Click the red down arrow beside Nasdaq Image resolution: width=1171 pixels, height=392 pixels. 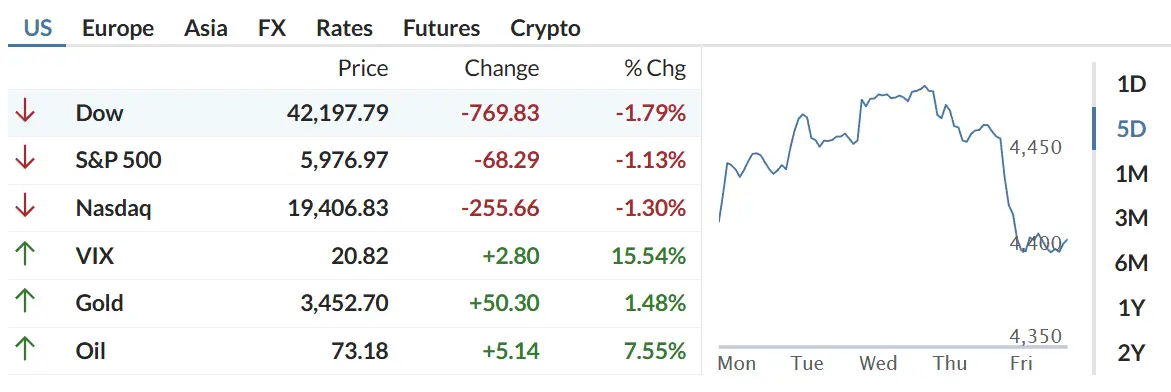coord(25,207)
